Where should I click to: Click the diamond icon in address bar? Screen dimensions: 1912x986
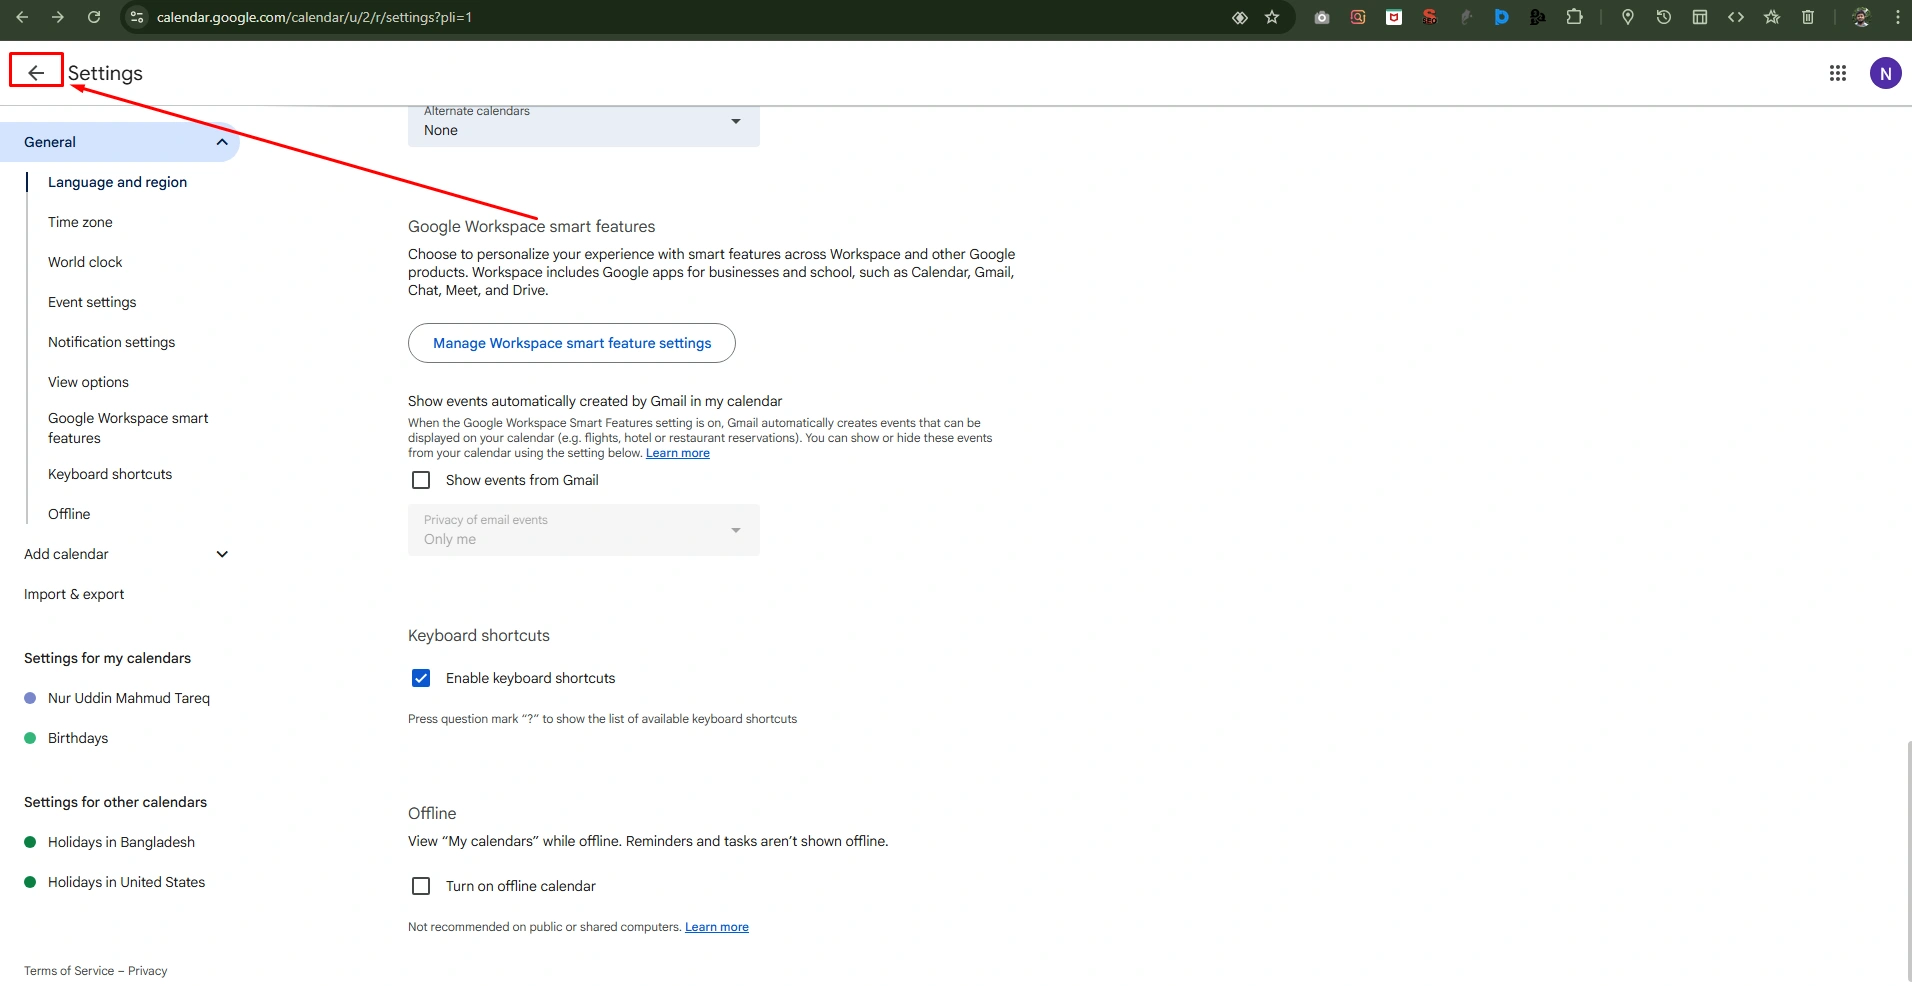(1240, 17)
